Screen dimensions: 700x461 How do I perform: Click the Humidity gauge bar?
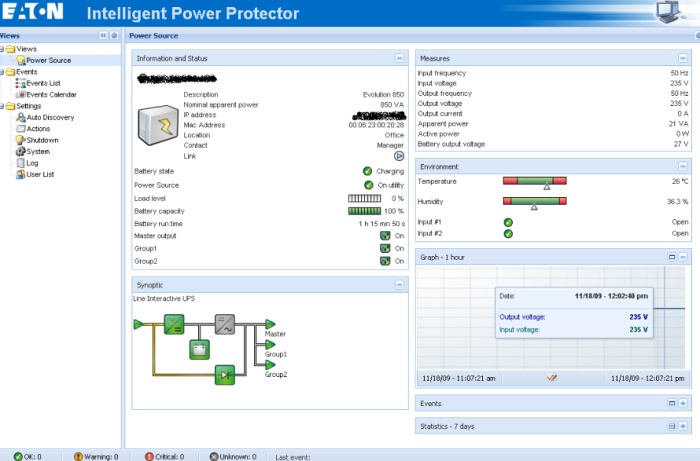tap(534, 202)
